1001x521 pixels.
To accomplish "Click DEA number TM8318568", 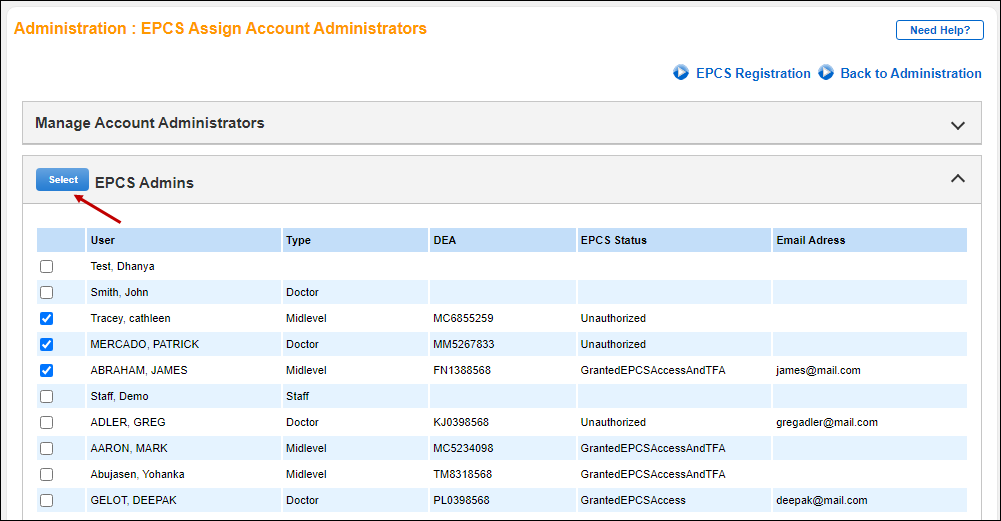I will [463, 474].
